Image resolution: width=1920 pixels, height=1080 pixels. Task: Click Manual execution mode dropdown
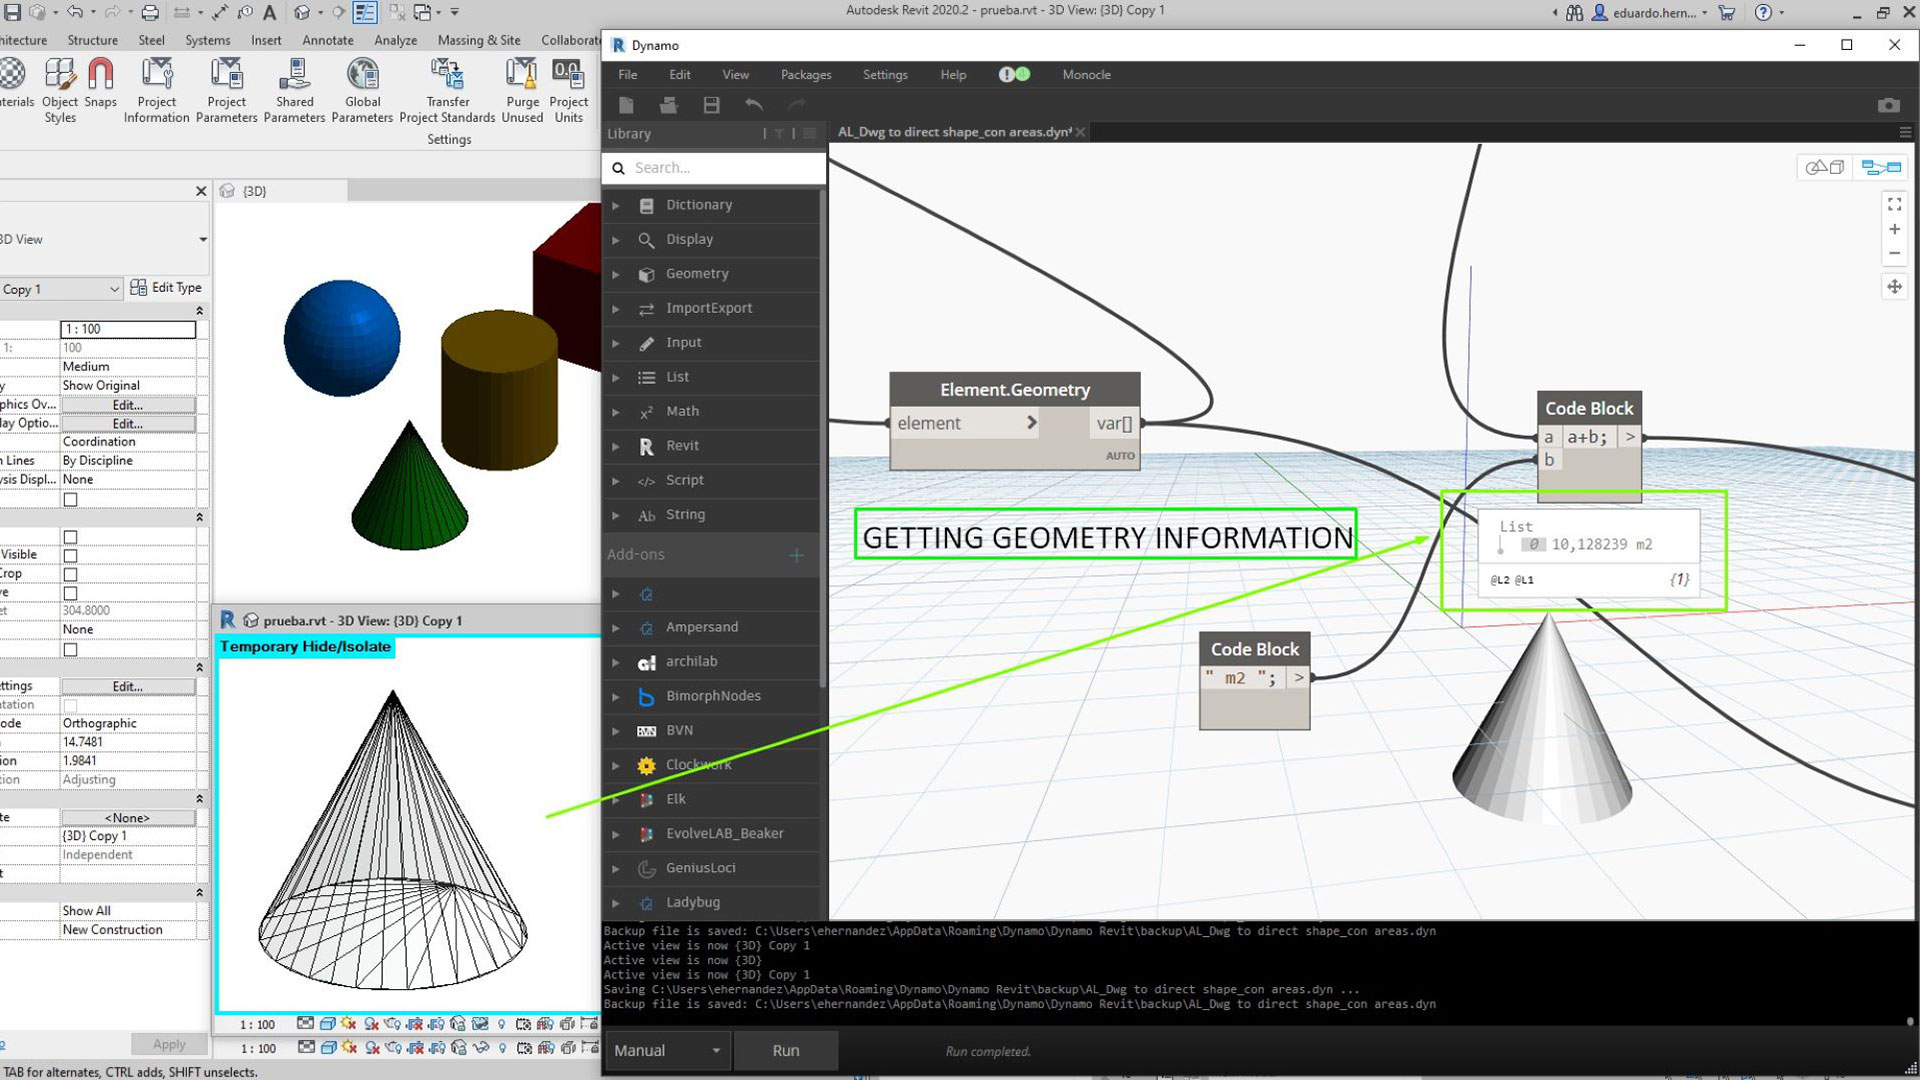667,1050
